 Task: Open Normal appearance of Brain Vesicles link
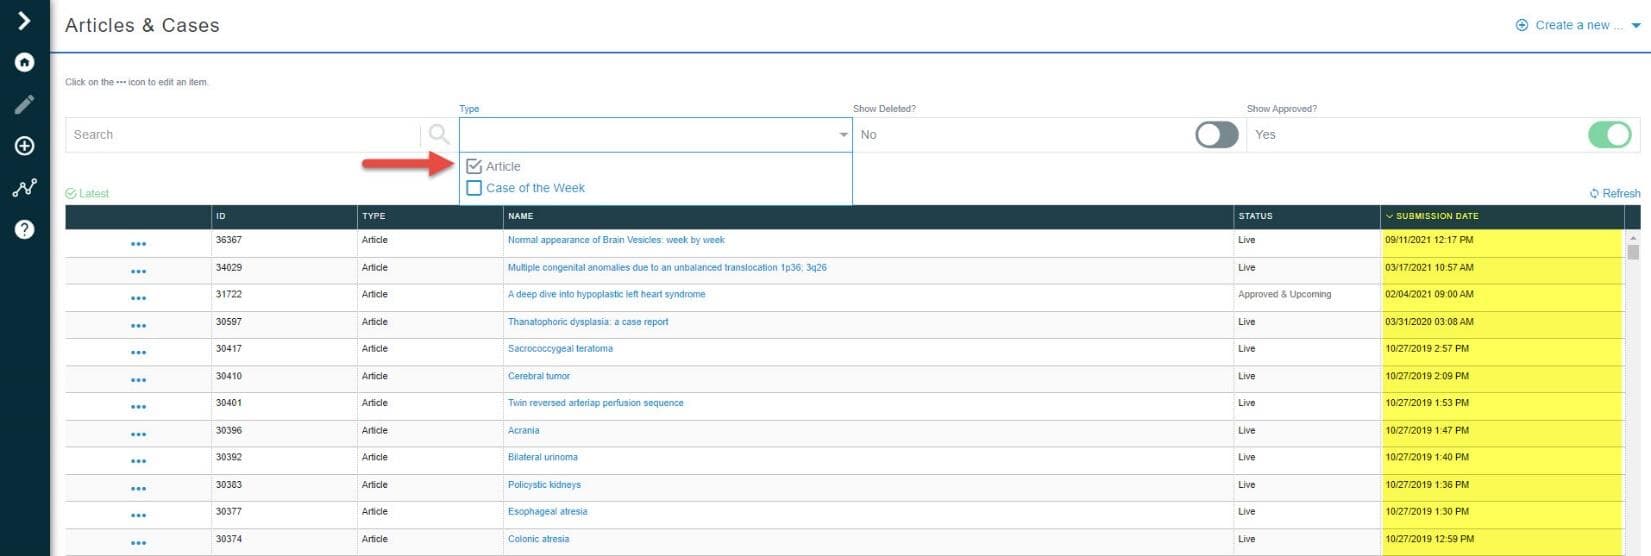tap(616, 240)
